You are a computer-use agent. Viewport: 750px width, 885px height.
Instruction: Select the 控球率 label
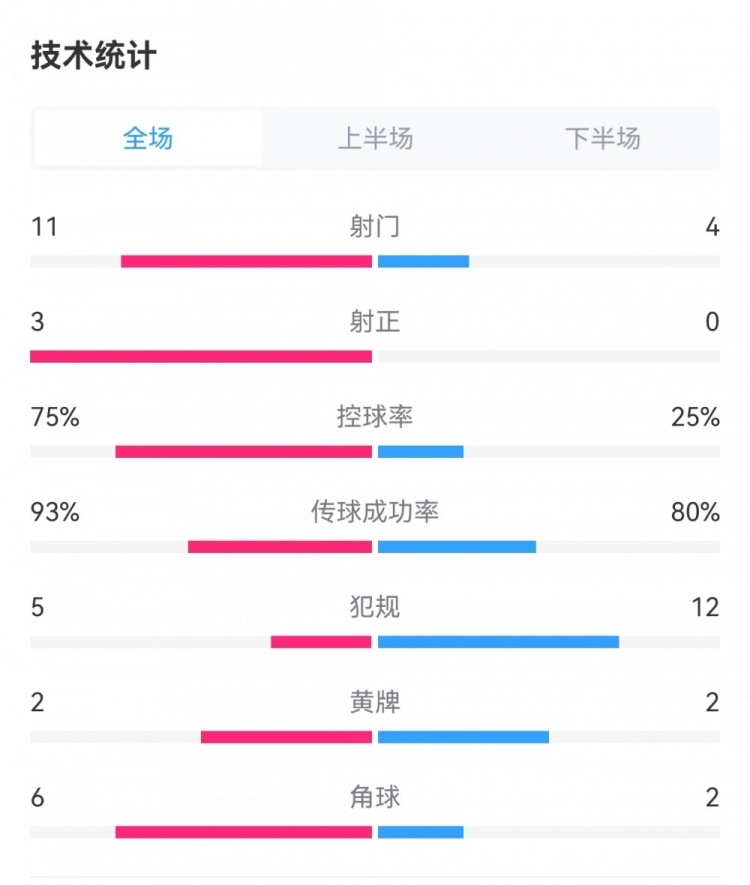[x=375, y=417]
